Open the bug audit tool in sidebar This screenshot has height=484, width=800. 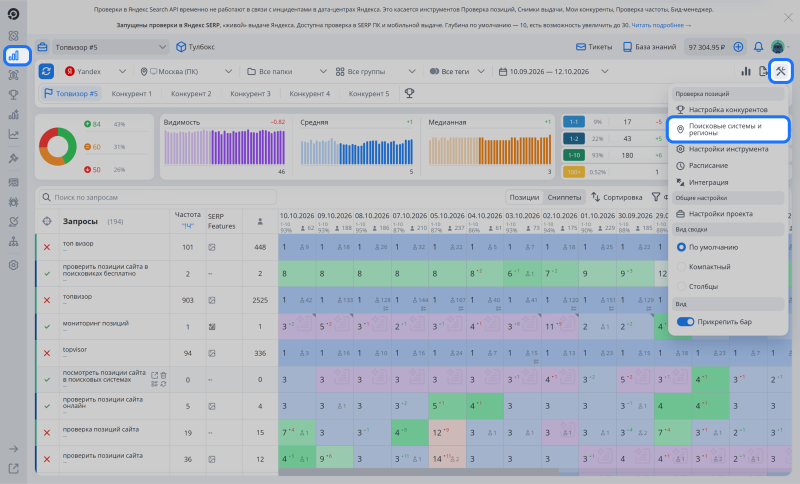(x=14, y=202)
